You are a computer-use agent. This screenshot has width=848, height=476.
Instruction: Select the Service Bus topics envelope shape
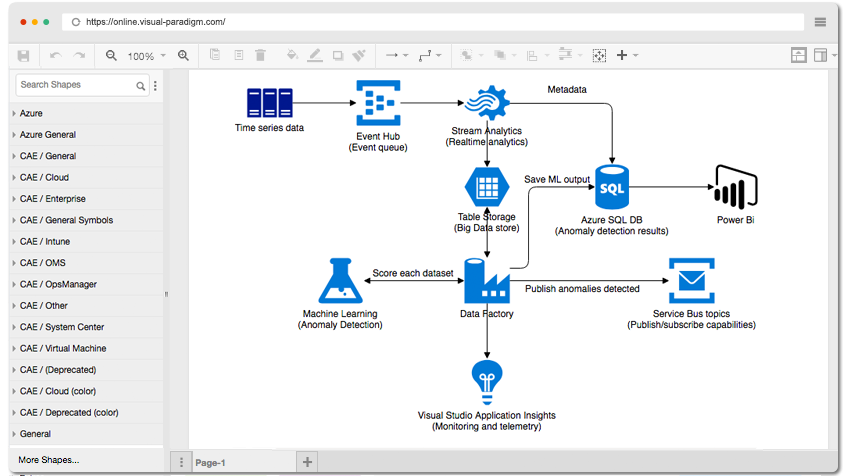[x=692, y=281]
